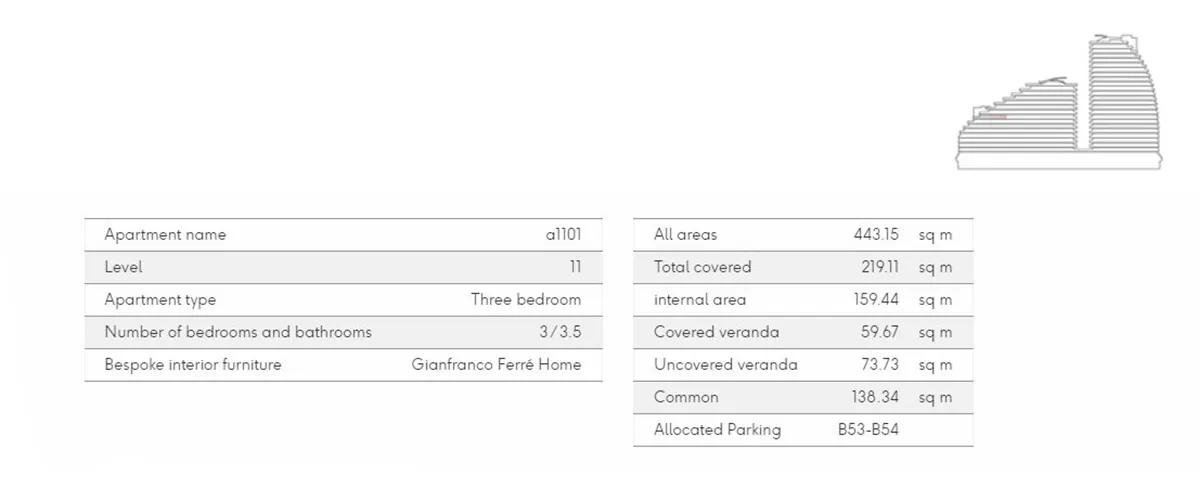Screen dimensions: 1200x500
Task: Click the Common area row label
Action: [x=686, y=397]
